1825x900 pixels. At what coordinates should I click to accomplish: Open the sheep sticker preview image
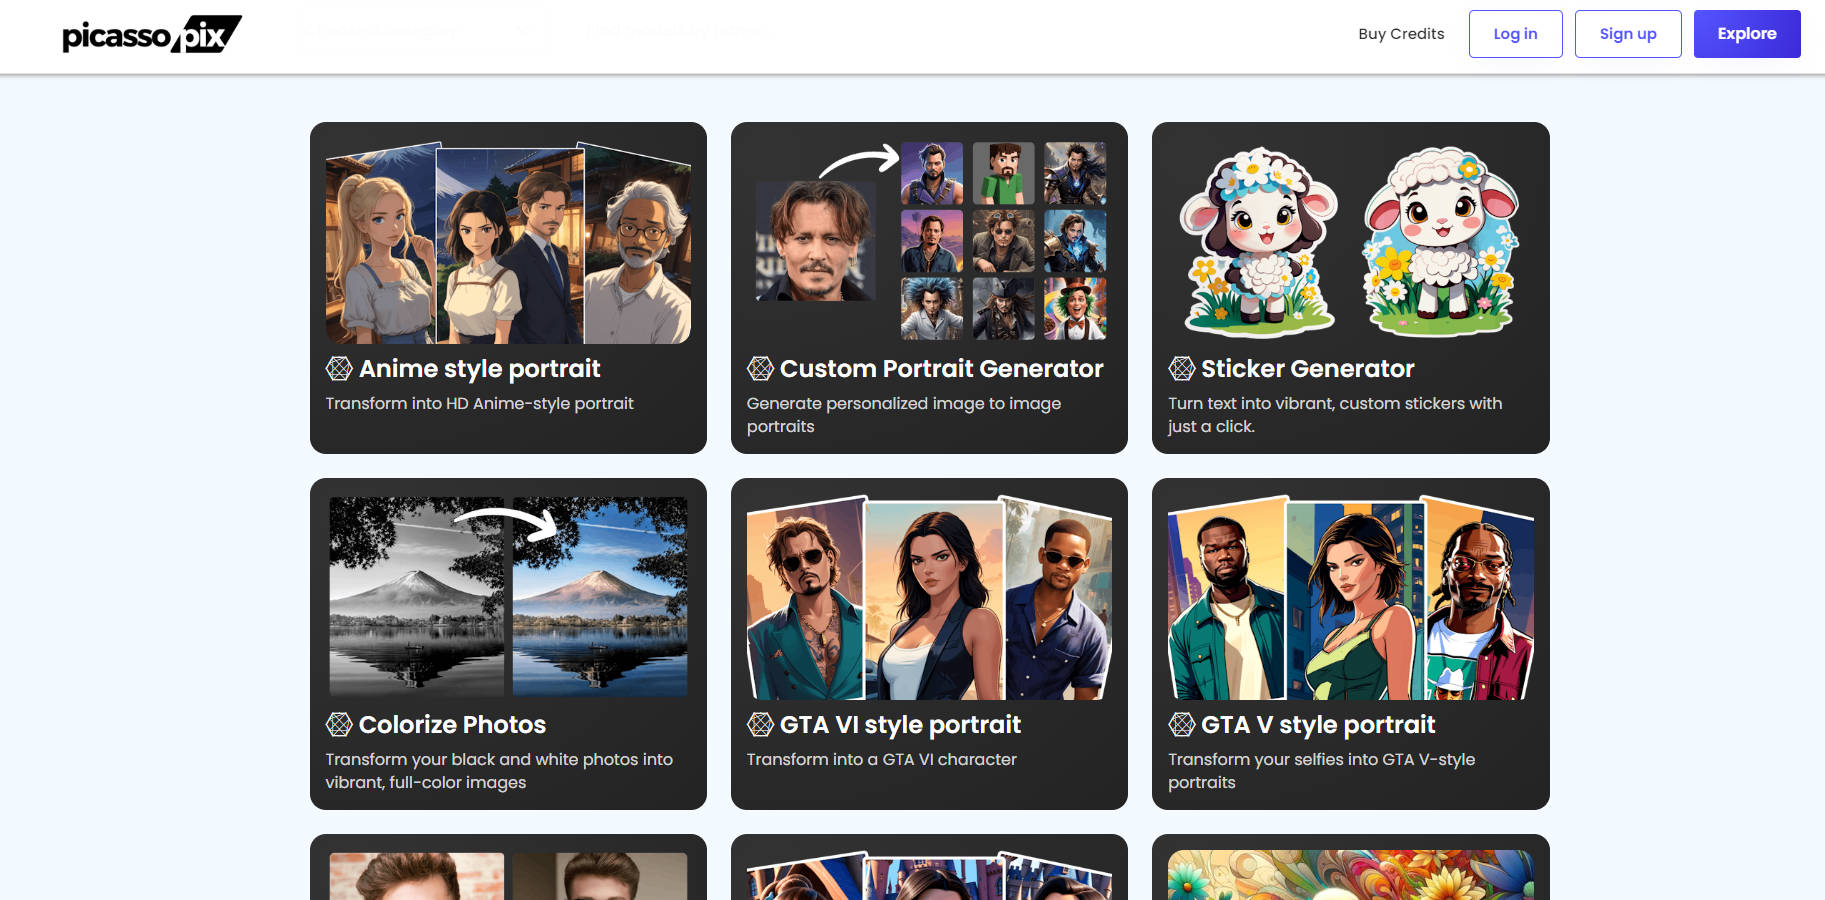1350,241
